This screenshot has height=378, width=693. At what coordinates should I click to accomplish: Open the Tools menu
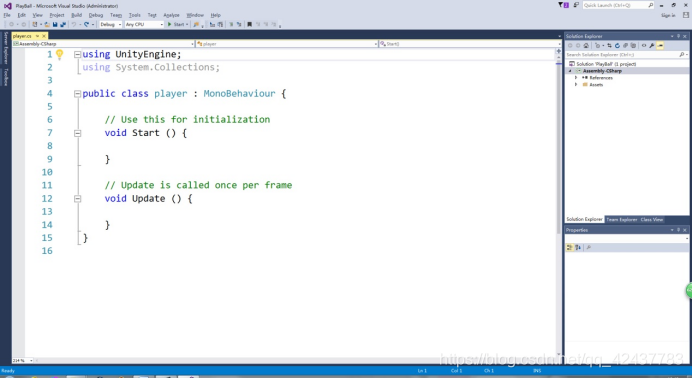coord(134,15)
